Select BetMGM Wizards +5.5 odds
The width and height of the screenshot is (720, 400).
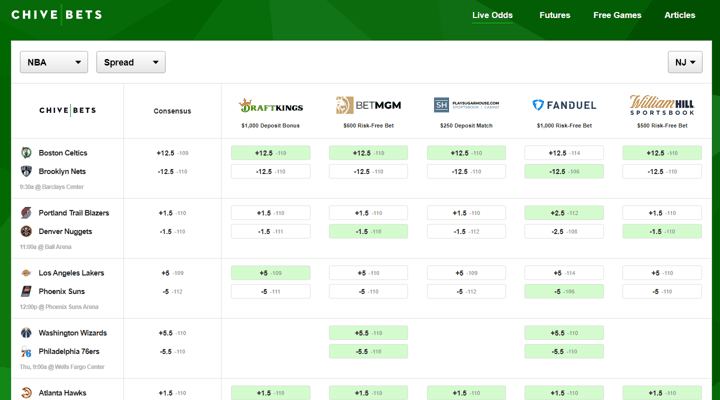(x=368, y=333)
